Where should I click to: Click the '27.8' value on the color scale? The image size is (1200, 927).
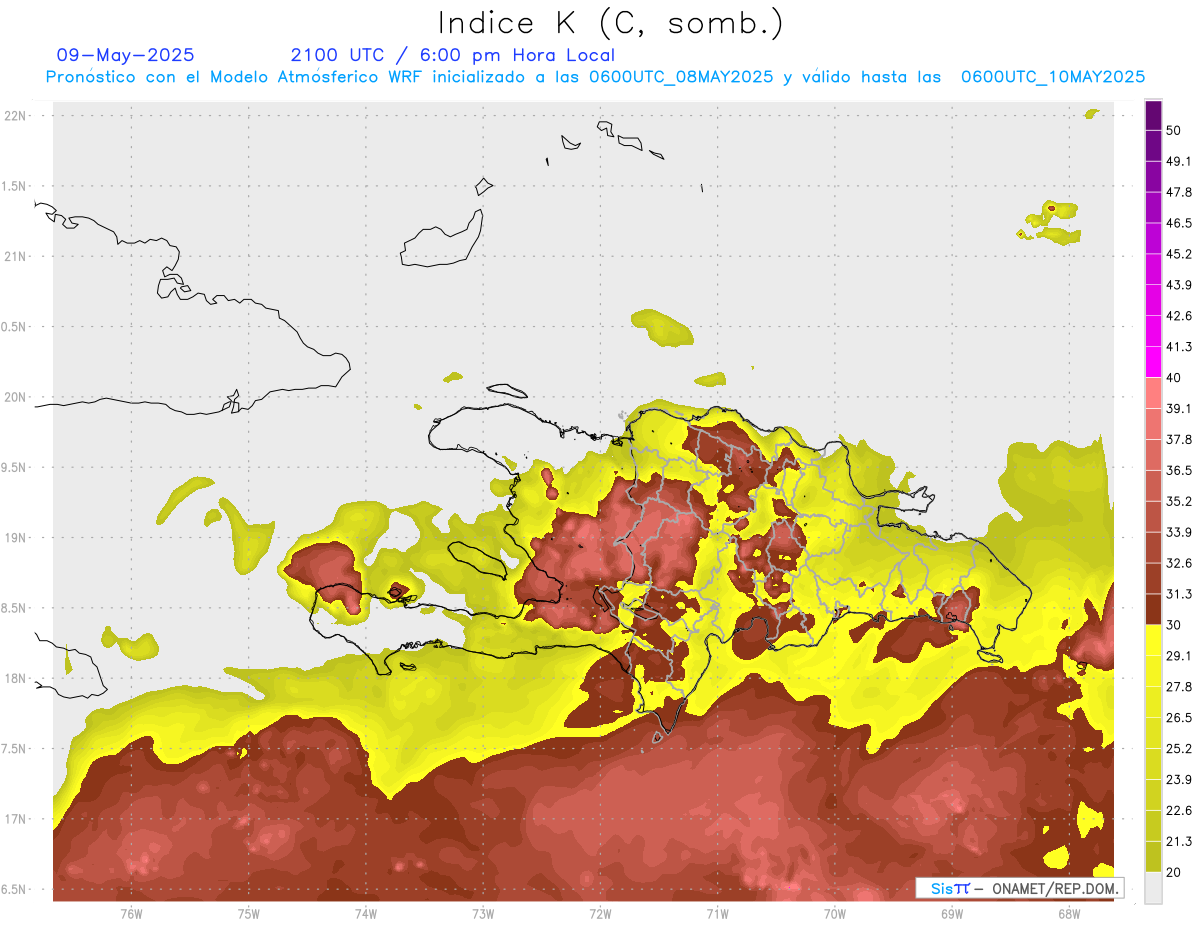click(1179, 687)
